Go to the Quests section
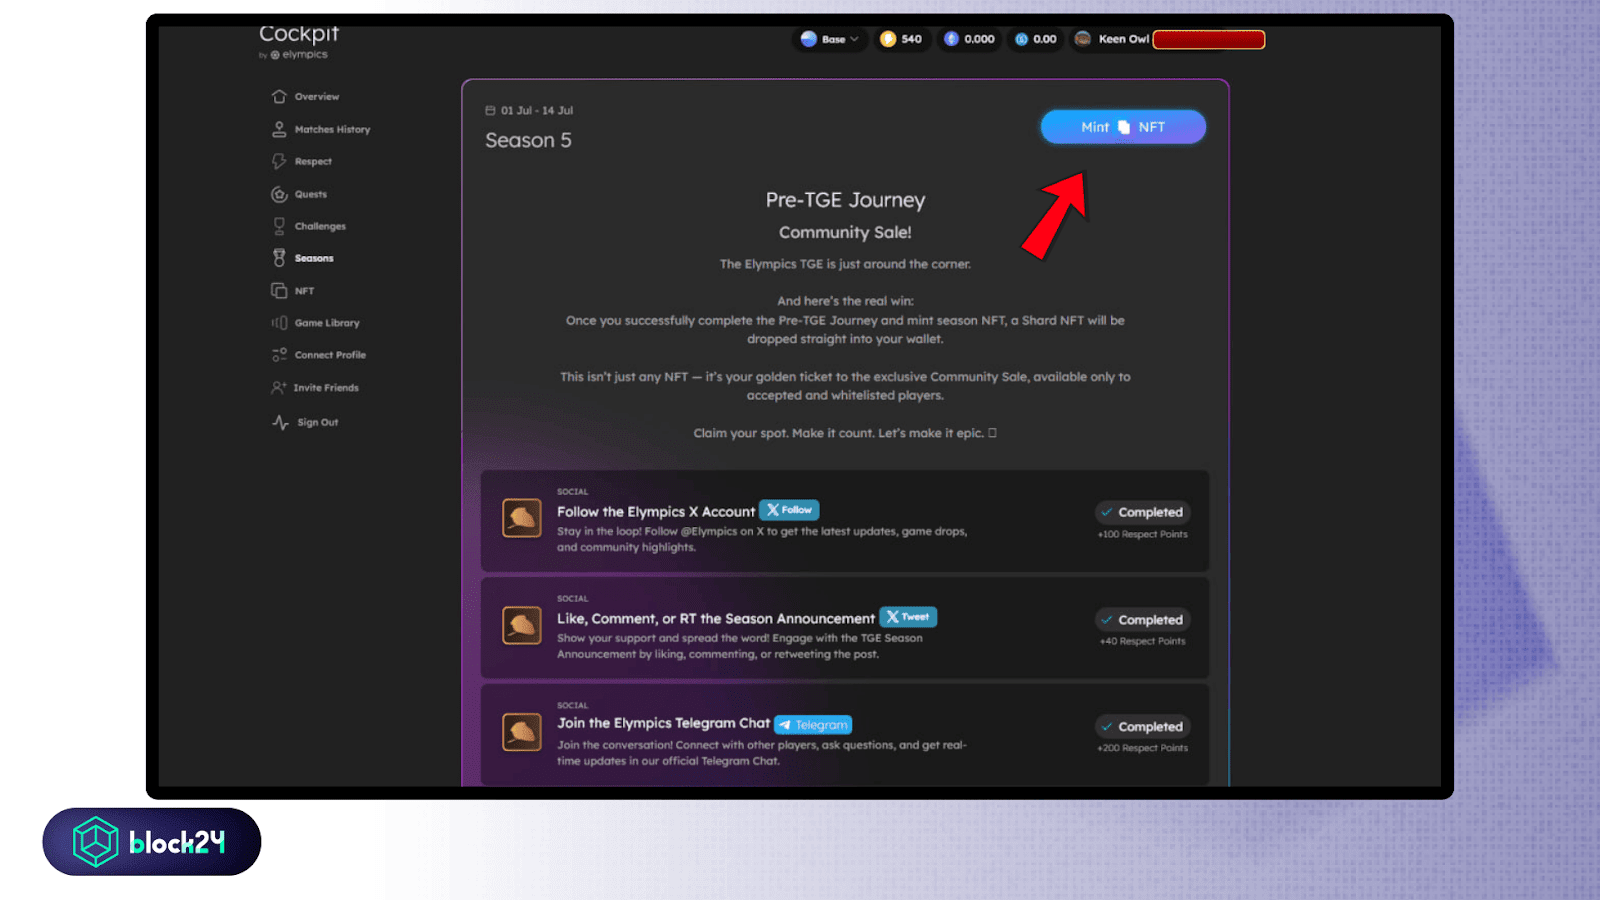The height and width of the screenshot is (900, 1600). [310, 194]
